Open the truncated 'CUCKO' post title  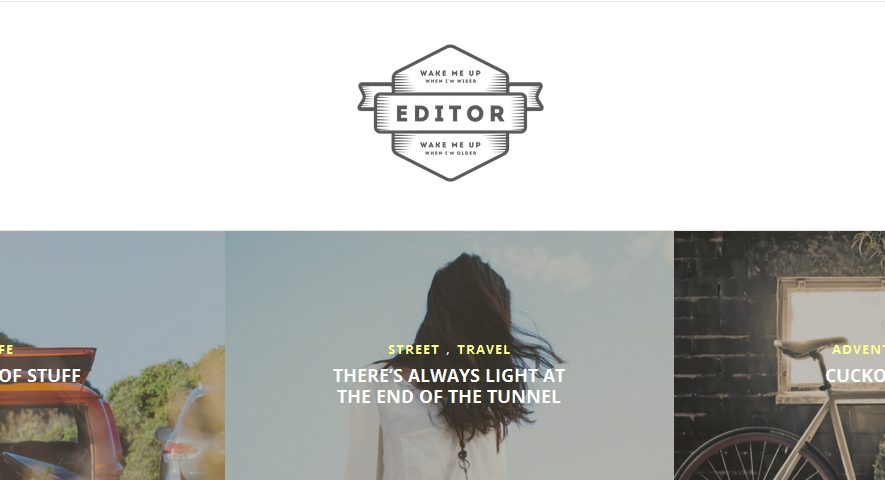tap(855, 376)
